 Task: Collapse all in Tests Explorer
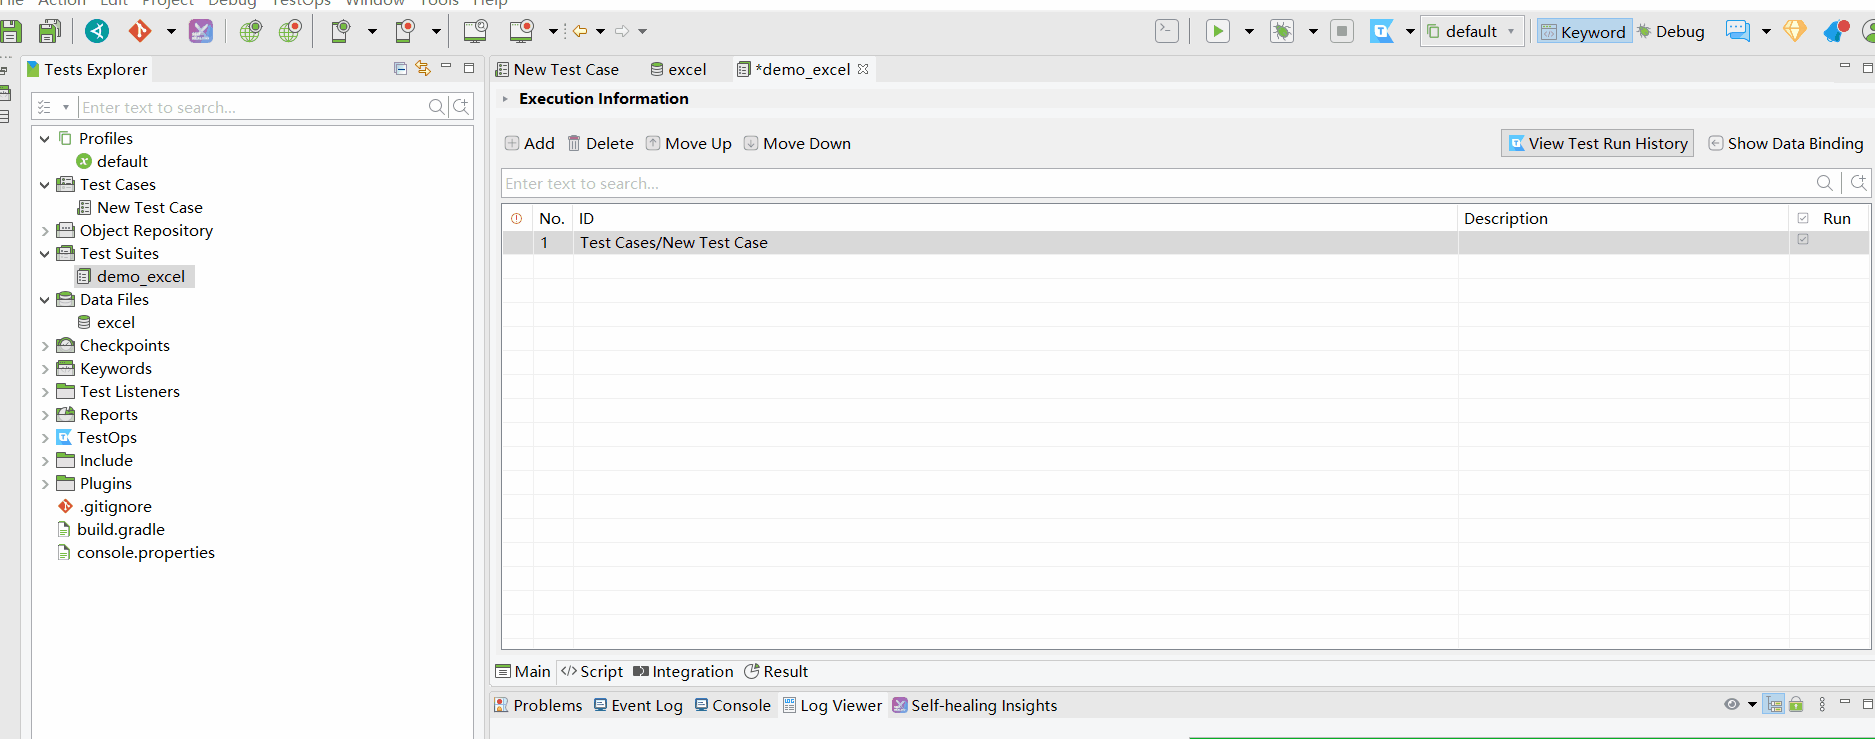[400, 69]
